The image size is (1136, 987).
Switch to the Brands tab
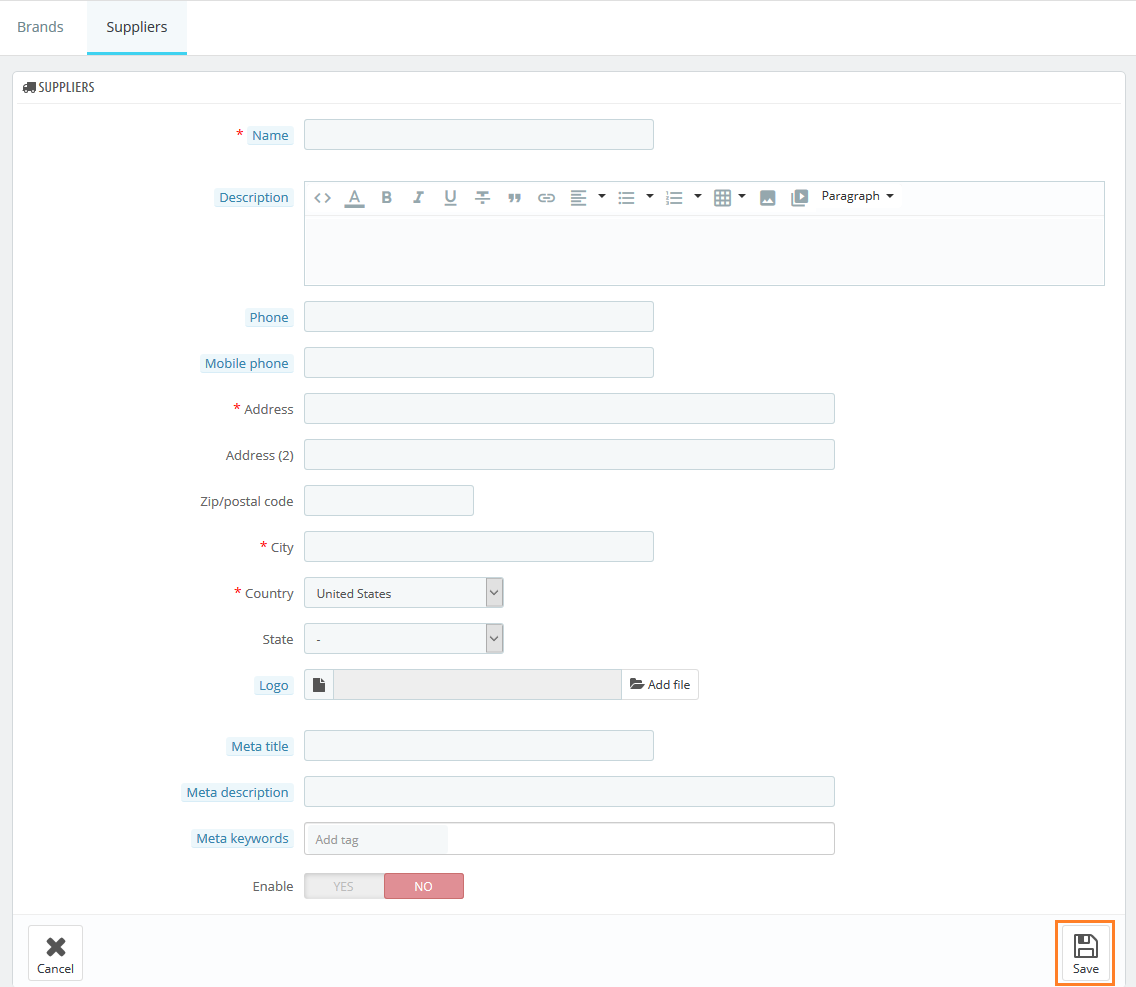pos(41,27)
